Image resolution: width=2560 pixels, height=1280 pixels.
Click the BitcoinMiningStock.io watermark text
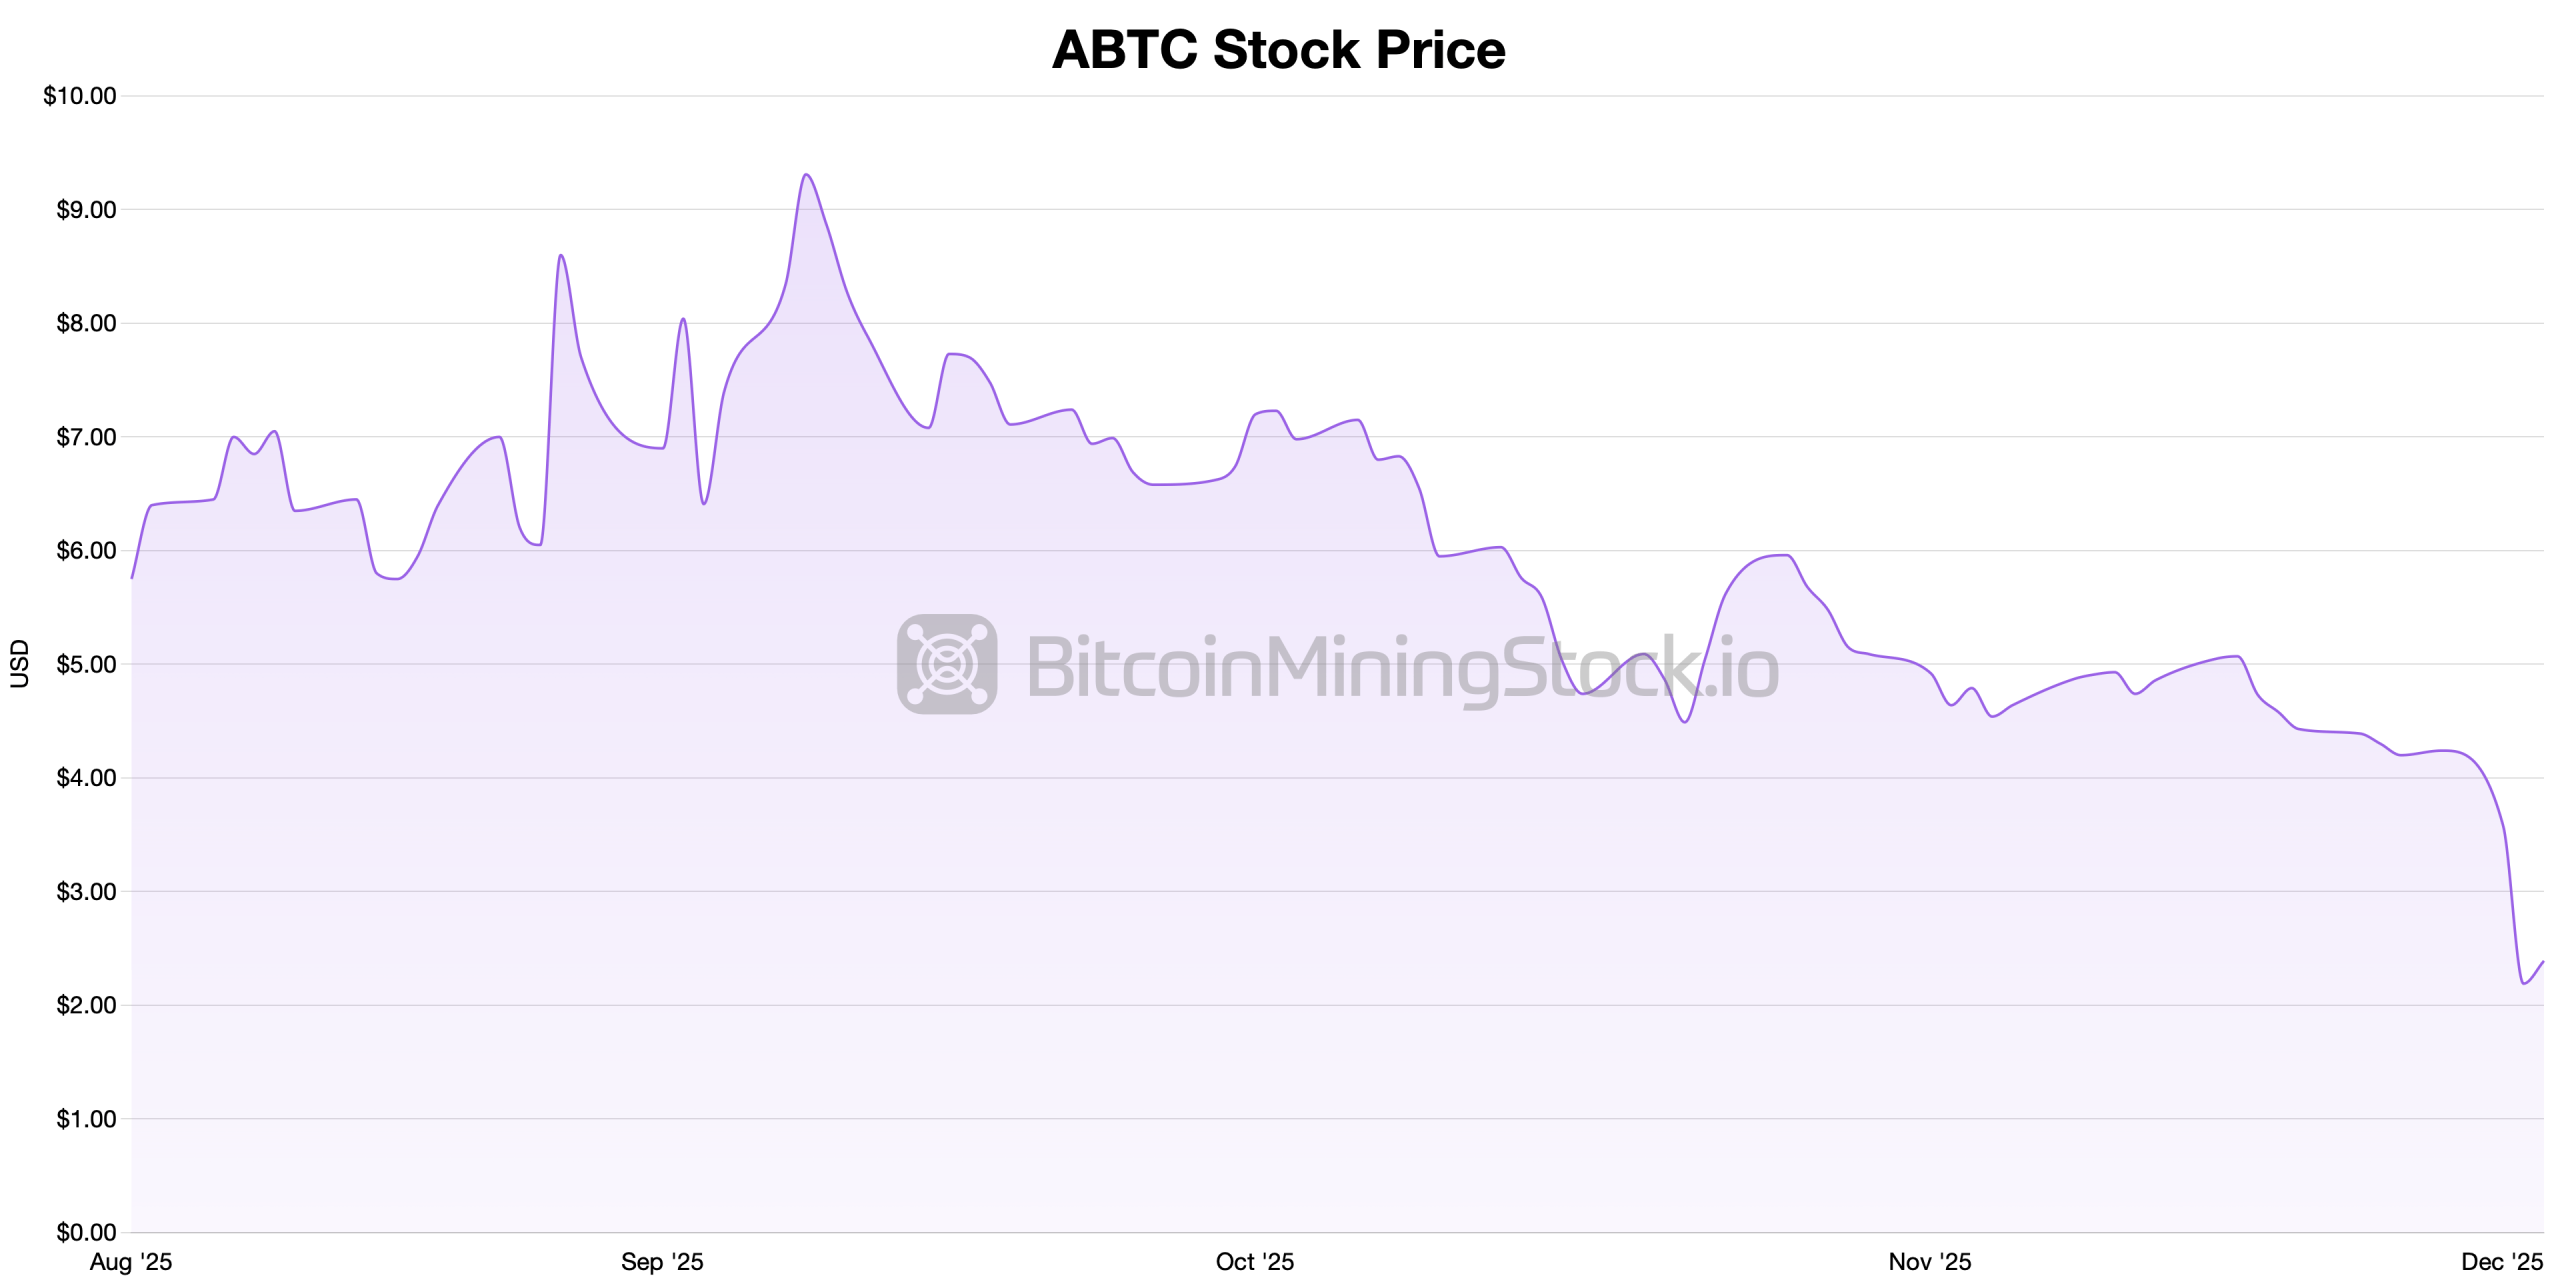[x=1402, y=668]
